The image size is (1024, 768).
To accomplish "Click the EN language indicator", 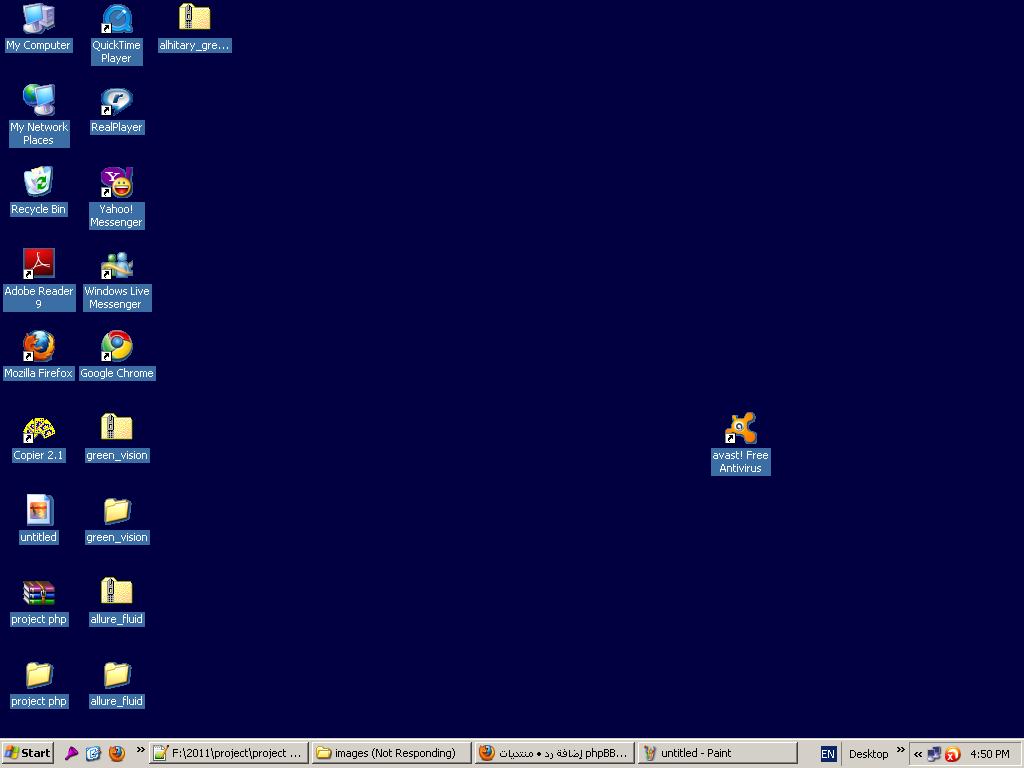I will click(x=828, y=754).
